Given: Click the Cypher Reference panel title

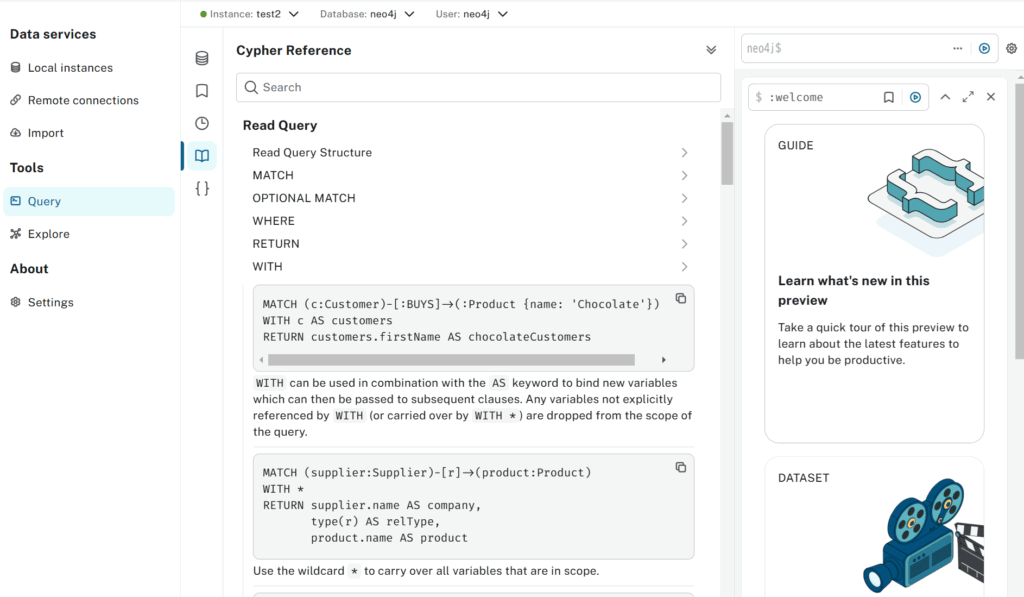Looking at the screenshot, I should coord(294,50).
